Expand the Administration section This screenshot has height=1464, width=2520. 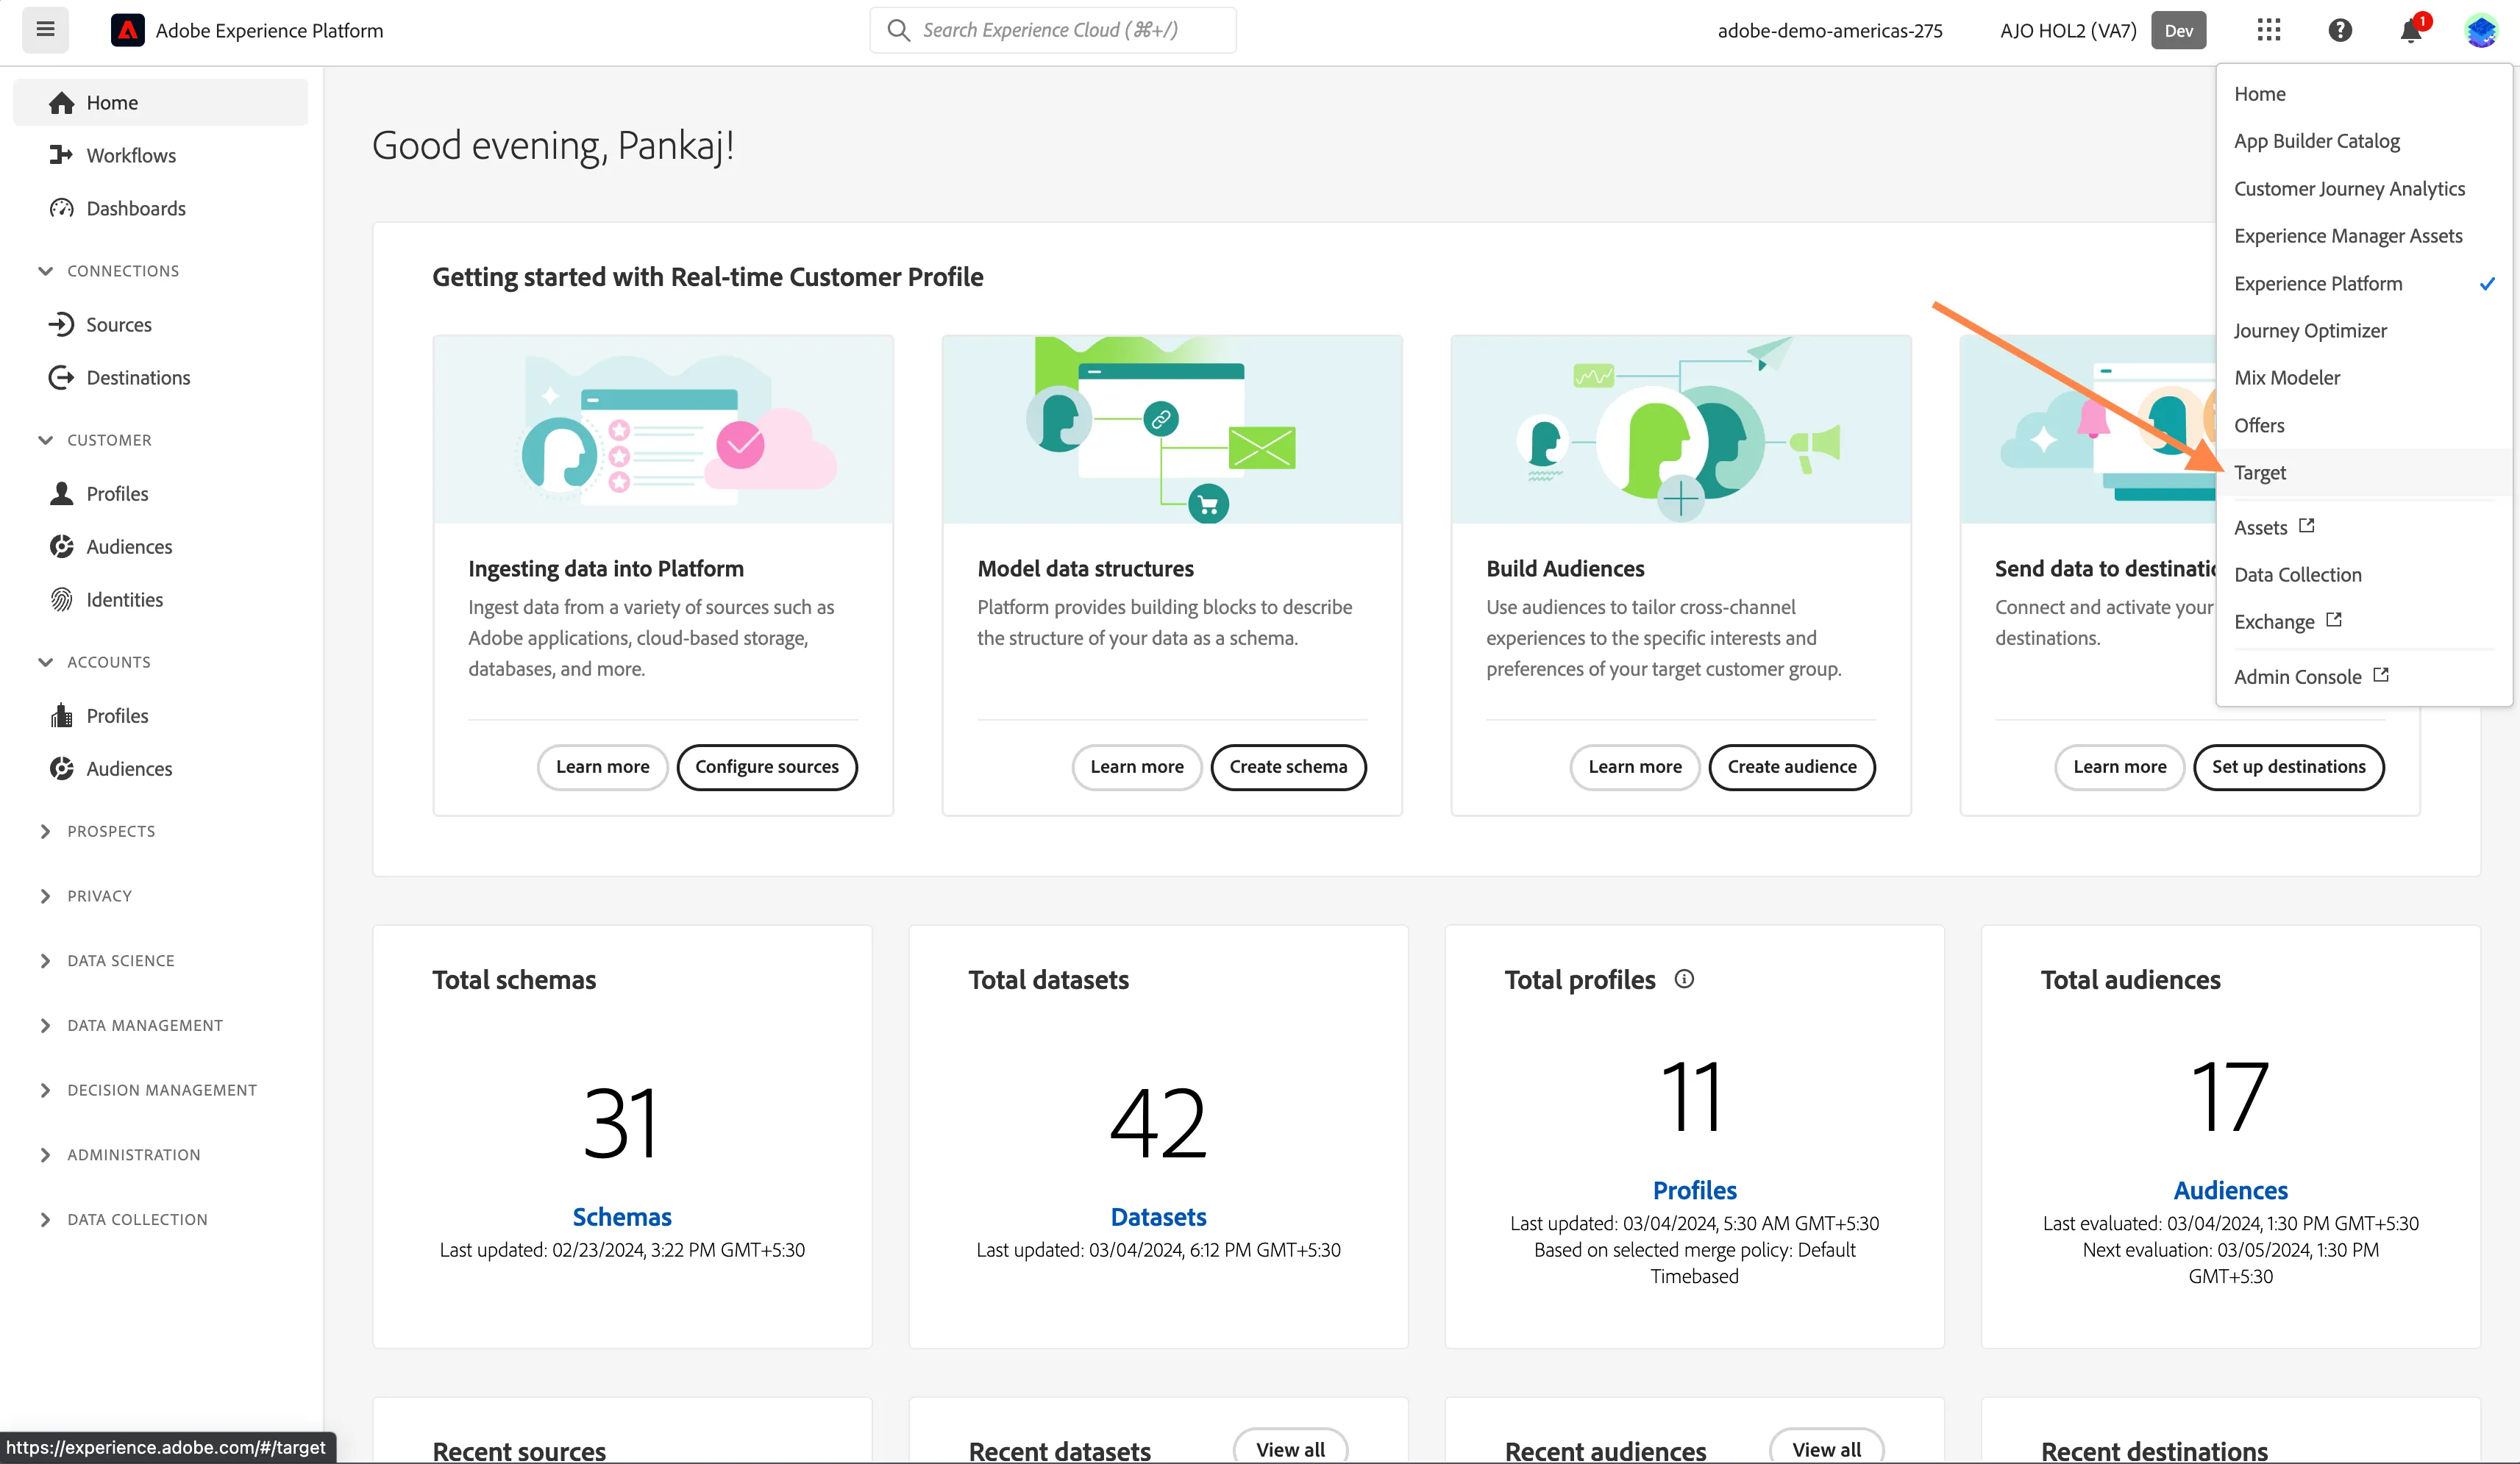(x=119, y=1154)
